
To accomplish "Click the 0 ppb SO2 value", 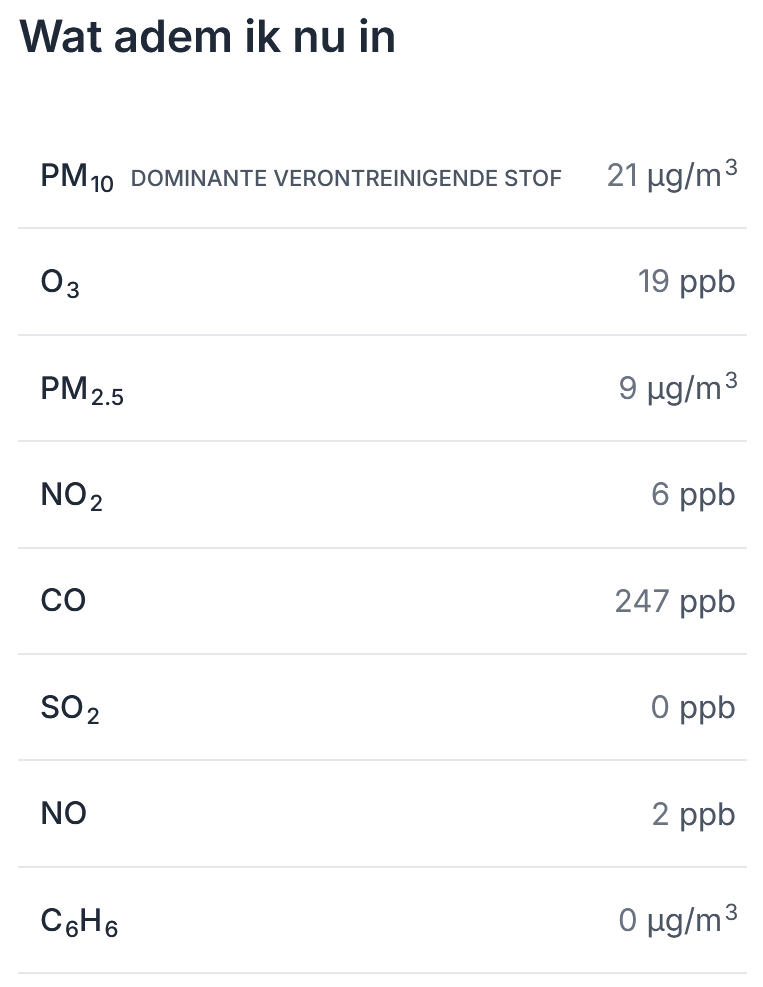I will click(x=693, y=708).
